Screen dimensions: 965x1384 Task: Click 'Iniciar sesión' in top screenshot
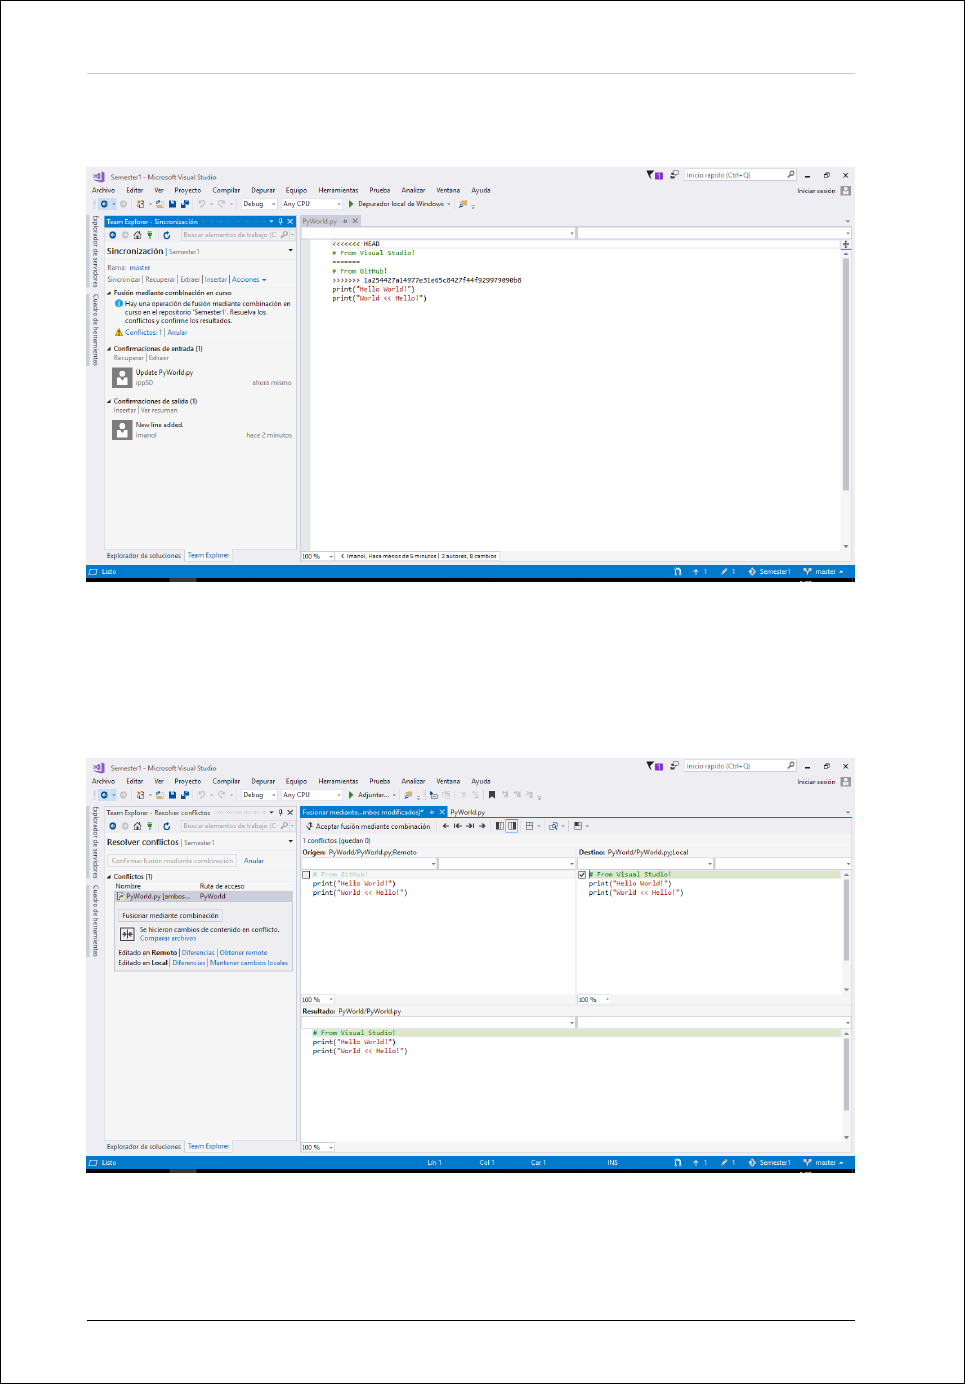pyautogui.click(x=816, y=190)
